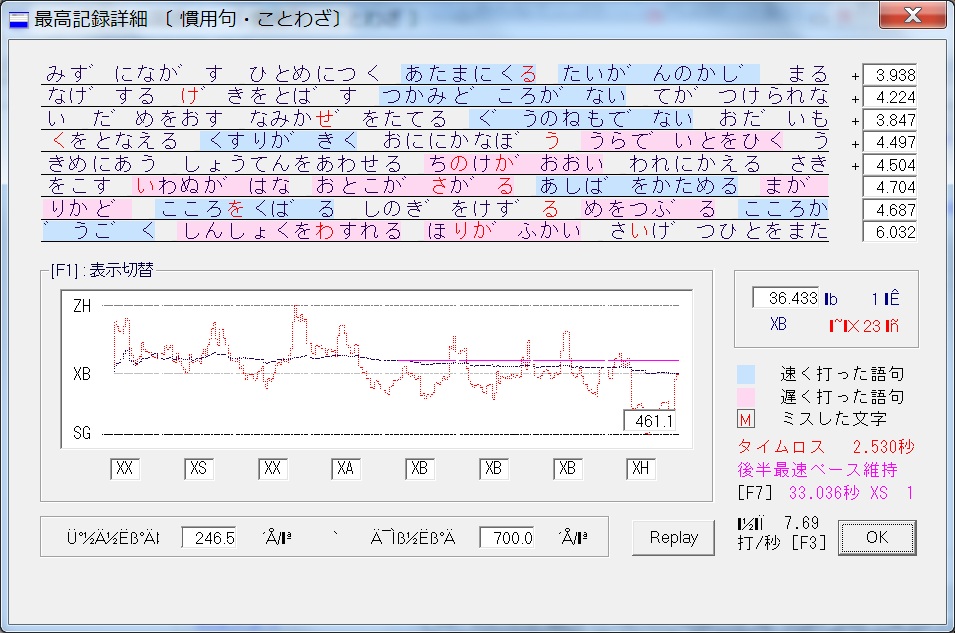
Task: Click the 4.504 line time field
Action: point(888,165)
